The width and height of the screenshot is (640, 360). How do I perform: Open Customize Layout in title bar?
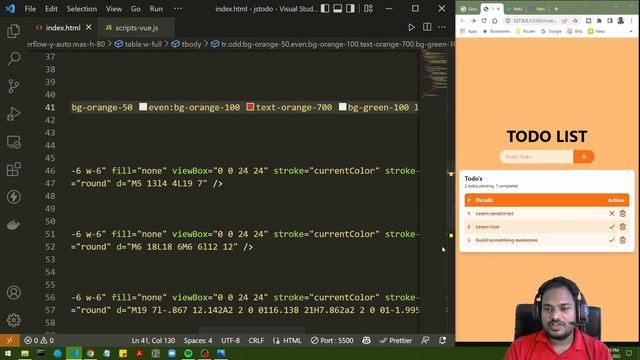(x=368, y=9)
